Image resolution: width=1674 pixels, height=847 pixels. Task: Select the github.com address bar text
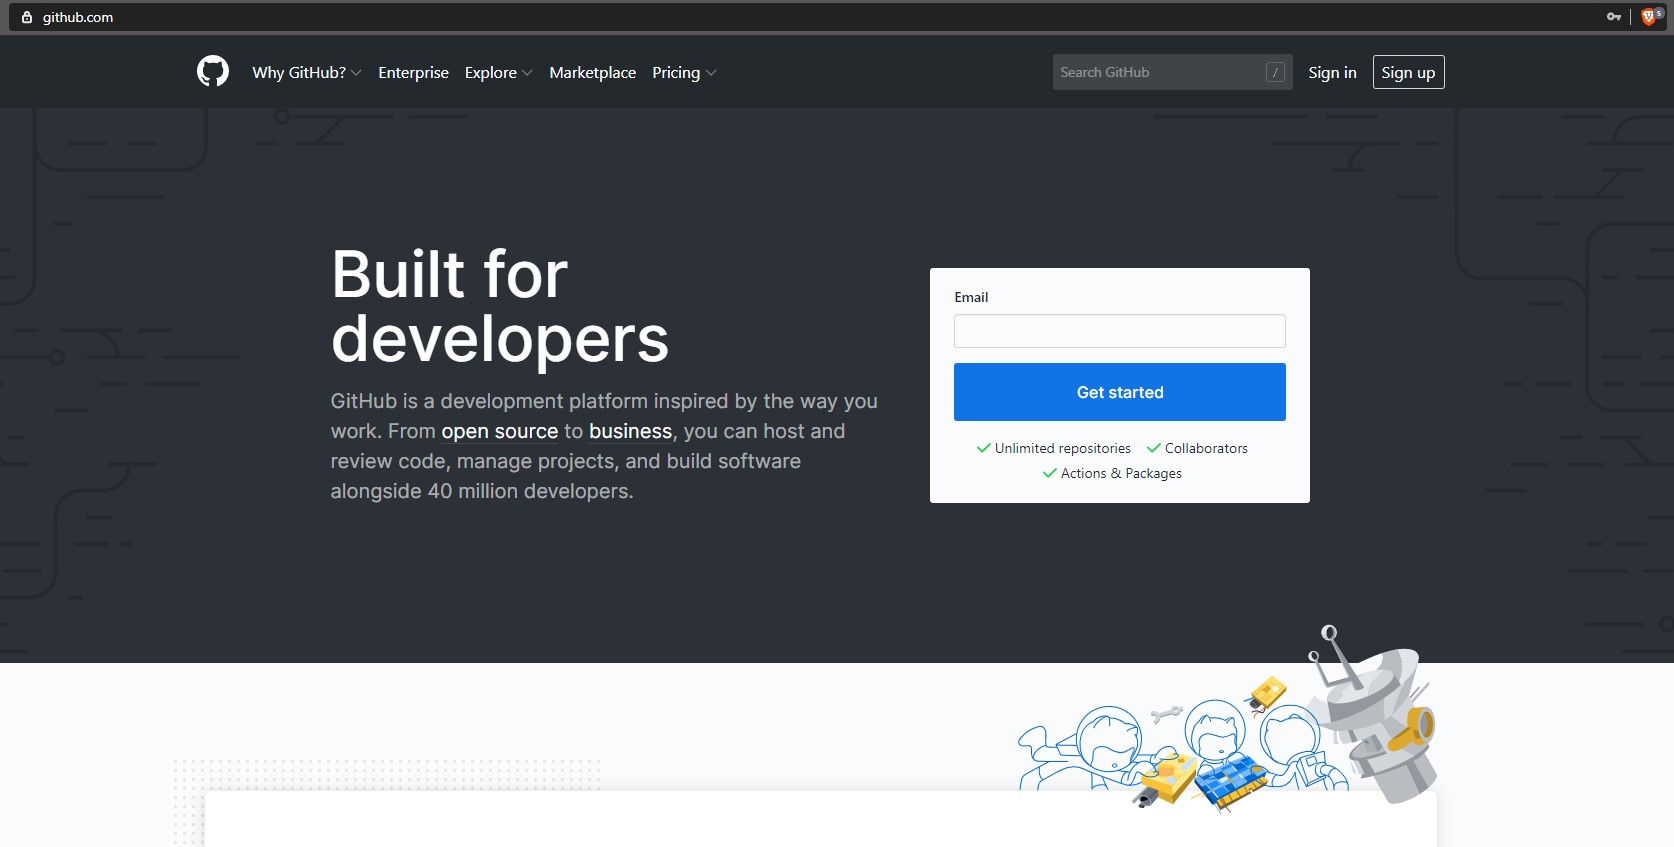tap(78, 17)
